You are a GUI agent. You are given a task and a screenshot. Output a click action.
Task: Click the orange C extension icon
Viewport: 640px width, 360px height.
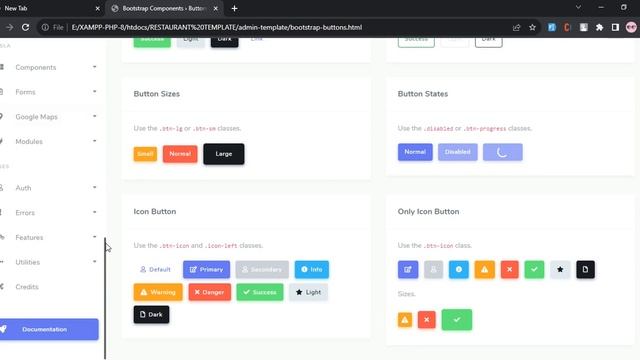(567, 27)
